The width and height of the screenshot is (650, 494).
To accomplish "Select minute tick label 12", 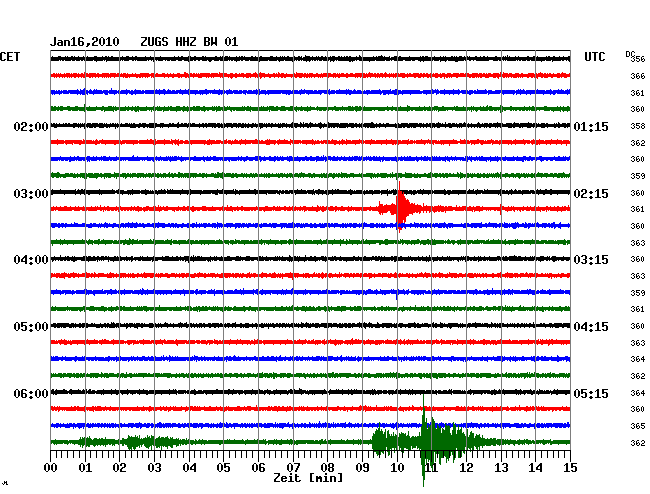I will [466, 467].
